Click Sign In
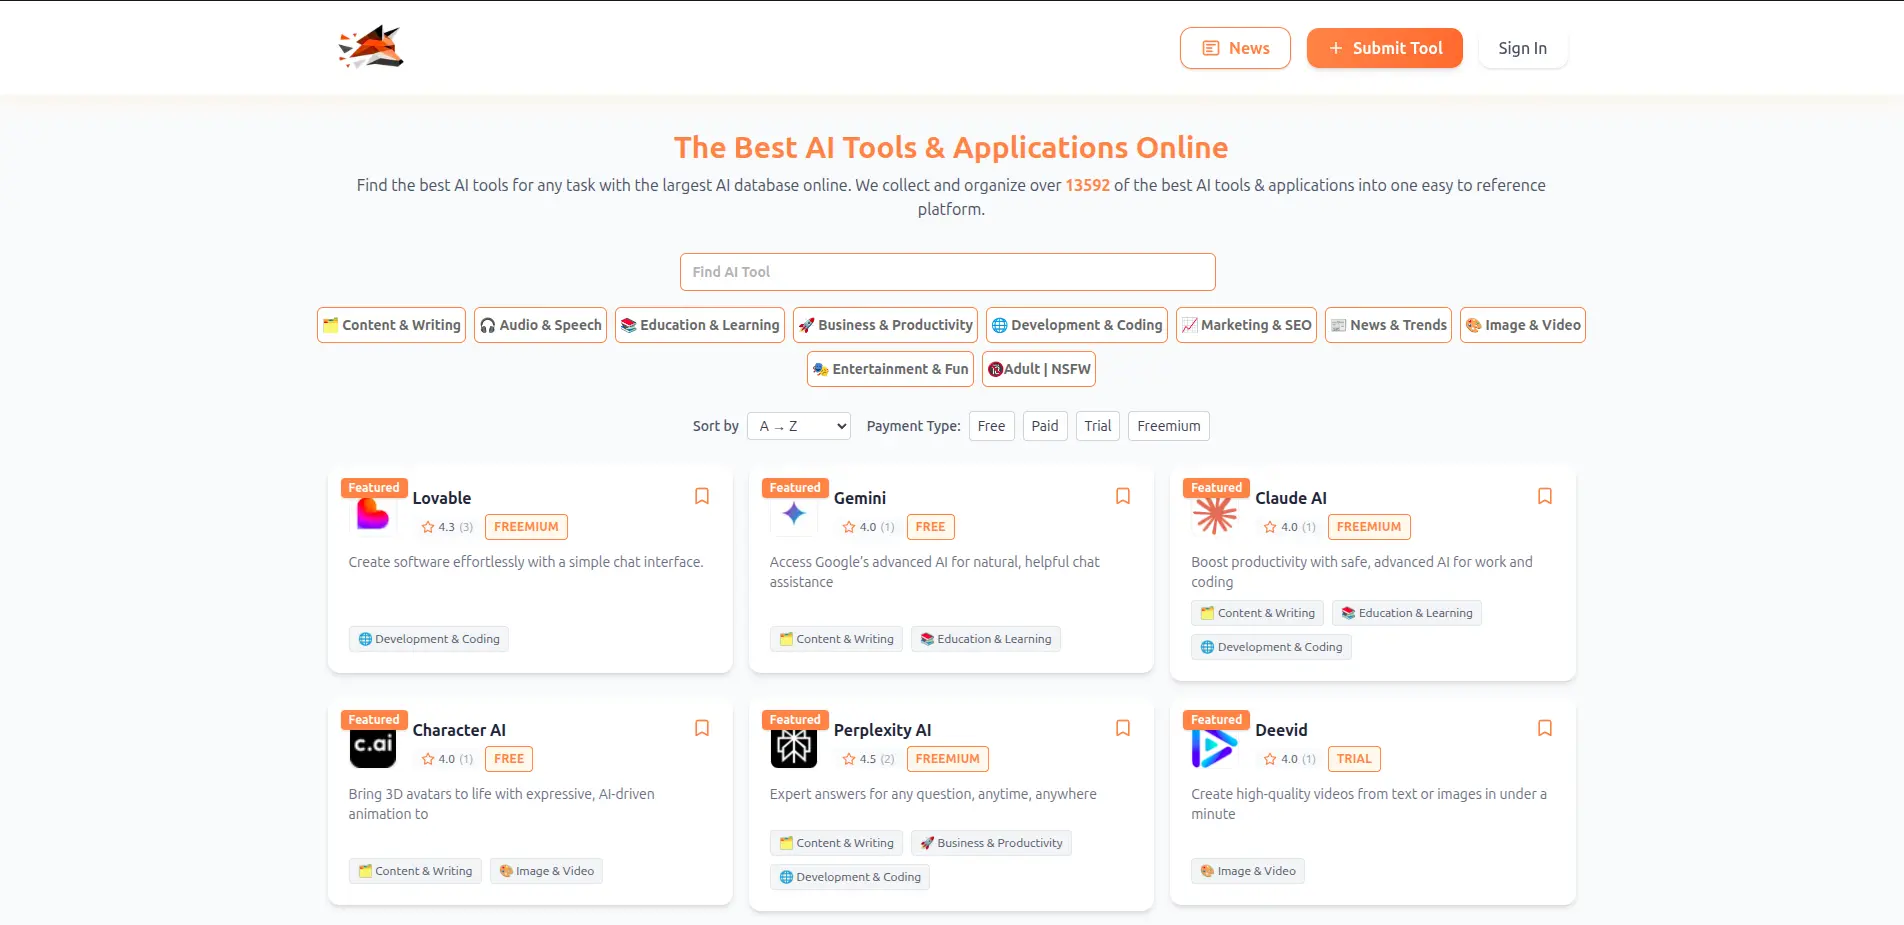 pyautogui.click(x=1522, y=48)
